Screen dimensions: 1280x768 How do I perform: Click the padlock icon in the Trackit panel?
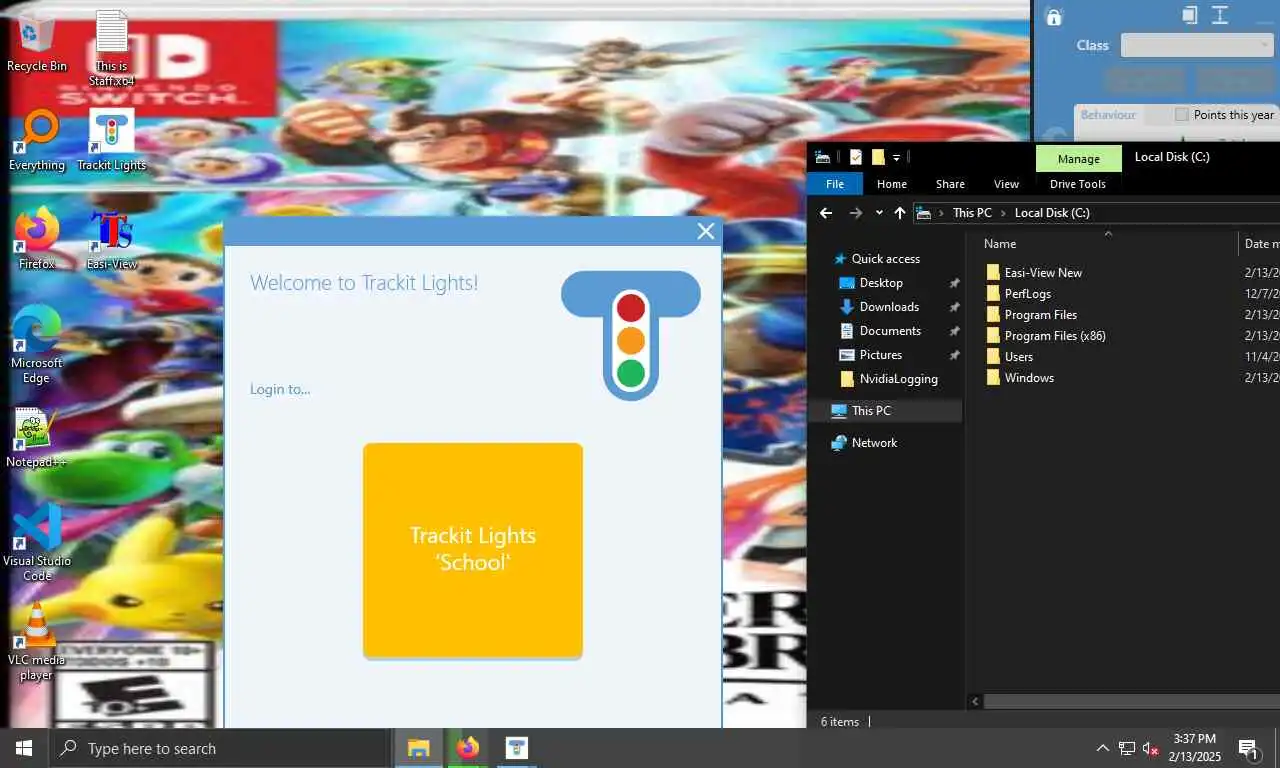(x=1053, y=17)
